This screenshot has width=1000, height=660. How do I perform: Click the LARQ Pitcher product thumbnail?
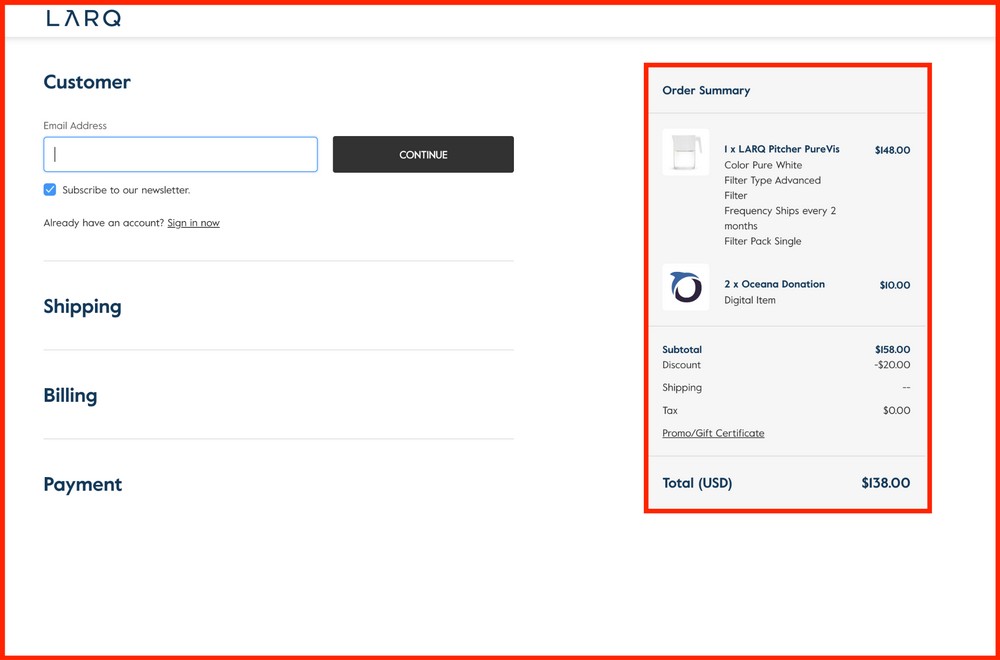click(x=685, y=153)
